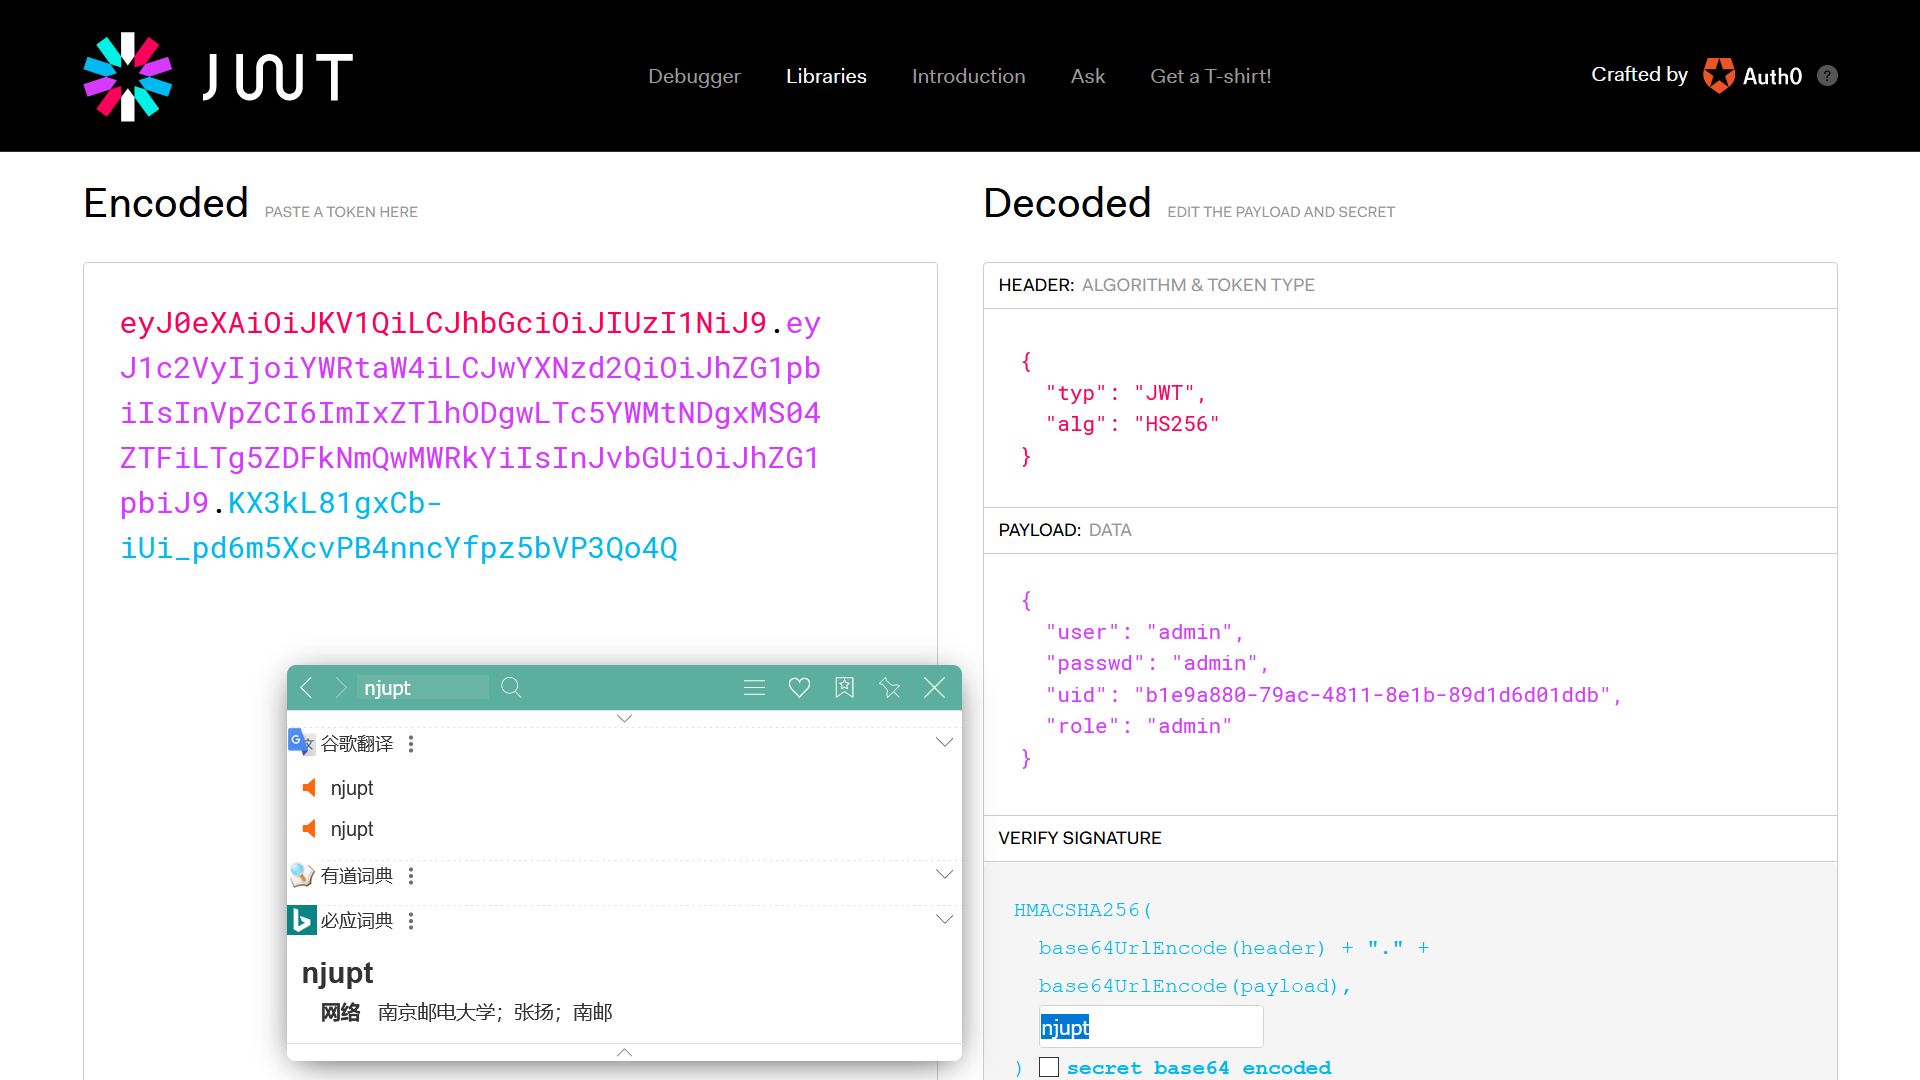This screenshot has width=1920, height=1080.
Task: Collapse the 谷歌翻译 section chevron
Action: [944, 743]
